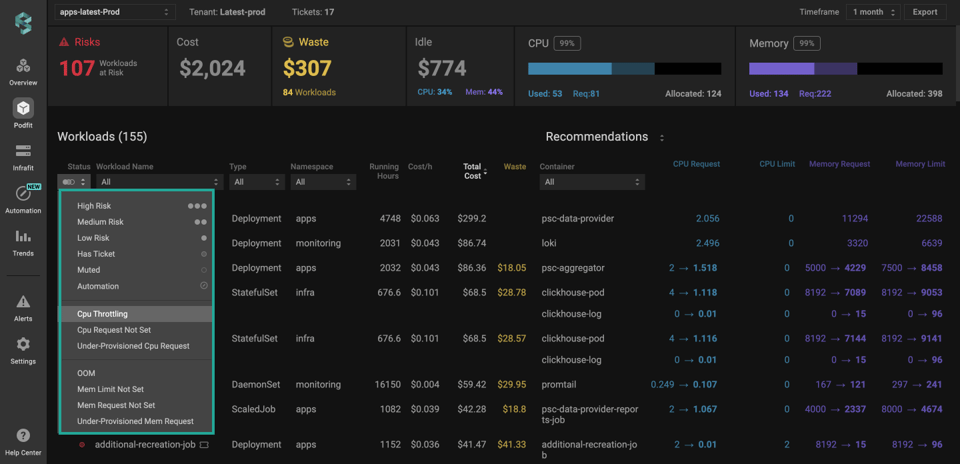Viewport: 960px width, 464px height.
Task: Click the additional-recreation-job workload name
Action: click(x=145, y=445)
